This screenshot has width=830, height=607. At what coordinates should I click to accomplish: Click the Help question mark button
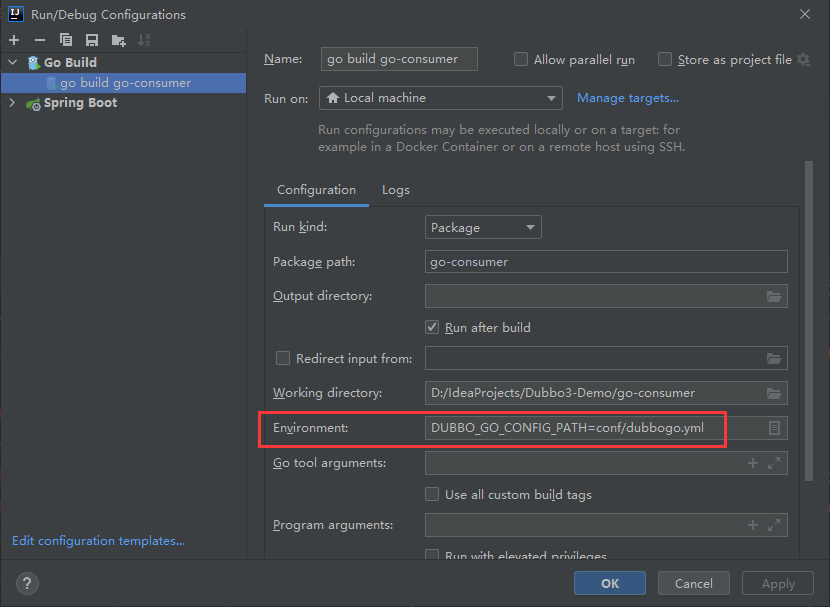pos(28,583)
